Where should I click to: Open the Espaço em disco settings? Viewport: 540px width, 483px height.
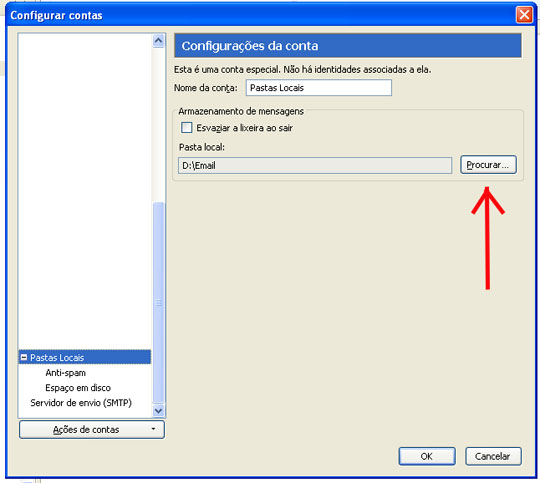tap(78, 388)
